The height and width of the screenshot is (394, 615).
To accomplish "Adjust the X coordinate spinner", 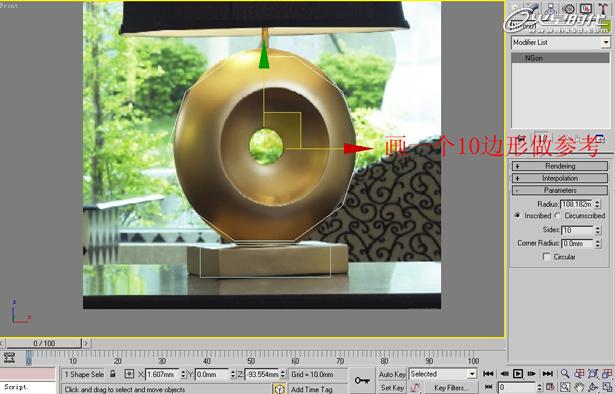I will [x=183, y=374].
